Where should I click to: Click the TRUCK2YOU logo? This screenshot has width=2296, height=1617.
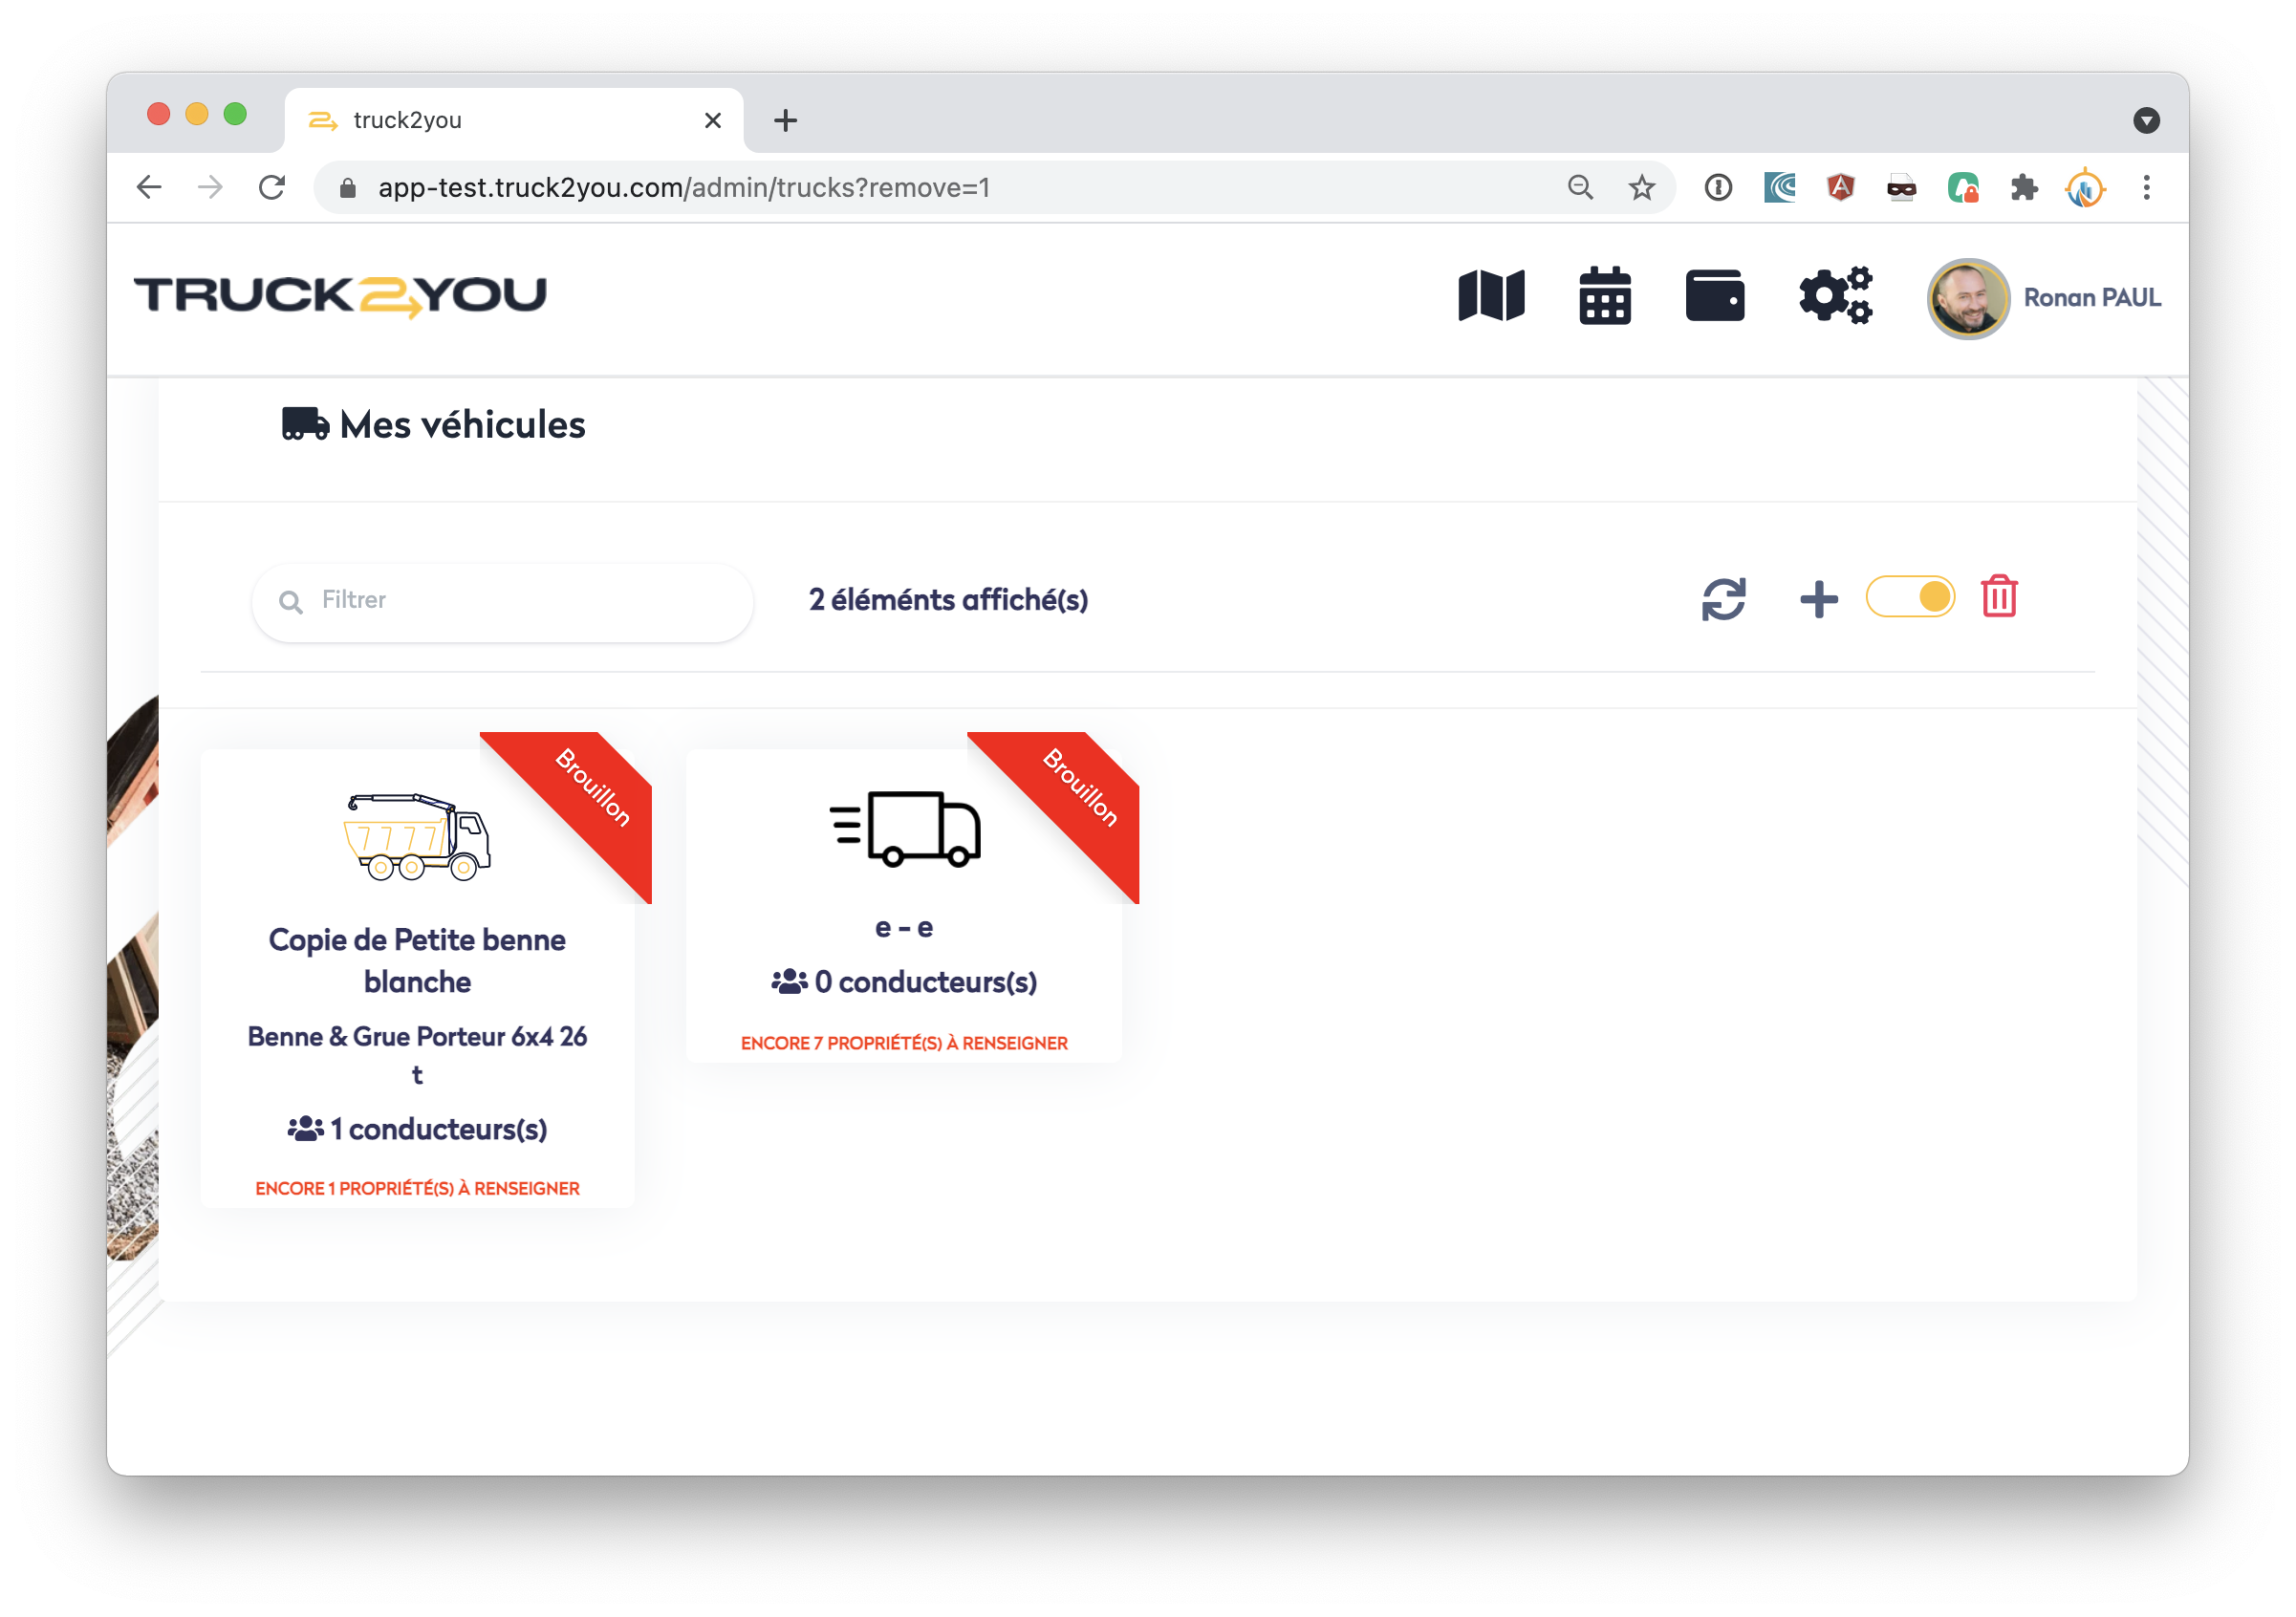tap(340, 296)
